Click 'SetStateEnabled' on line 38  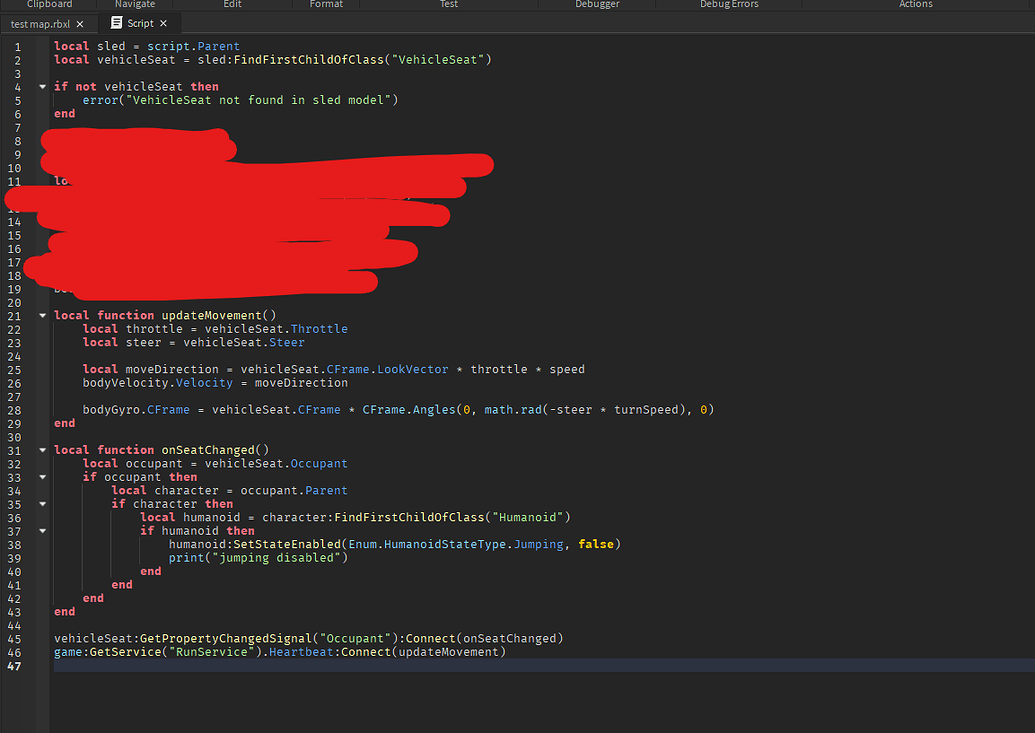[x=287, y=544]
